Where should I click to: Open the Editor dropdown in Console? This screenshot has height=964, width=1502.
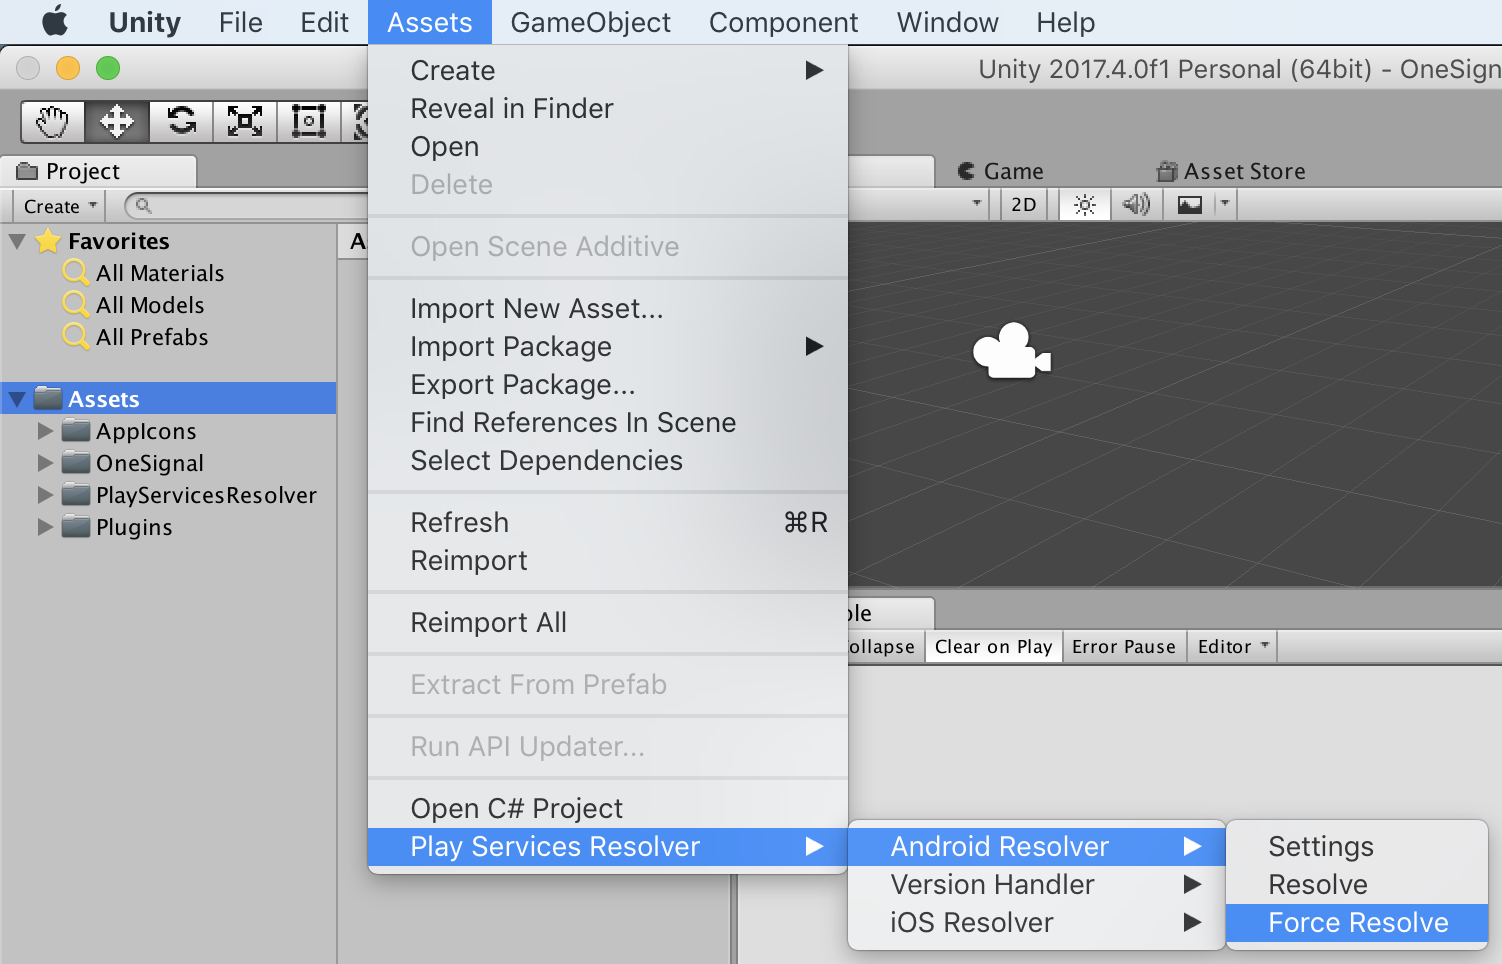(1233, 647)
